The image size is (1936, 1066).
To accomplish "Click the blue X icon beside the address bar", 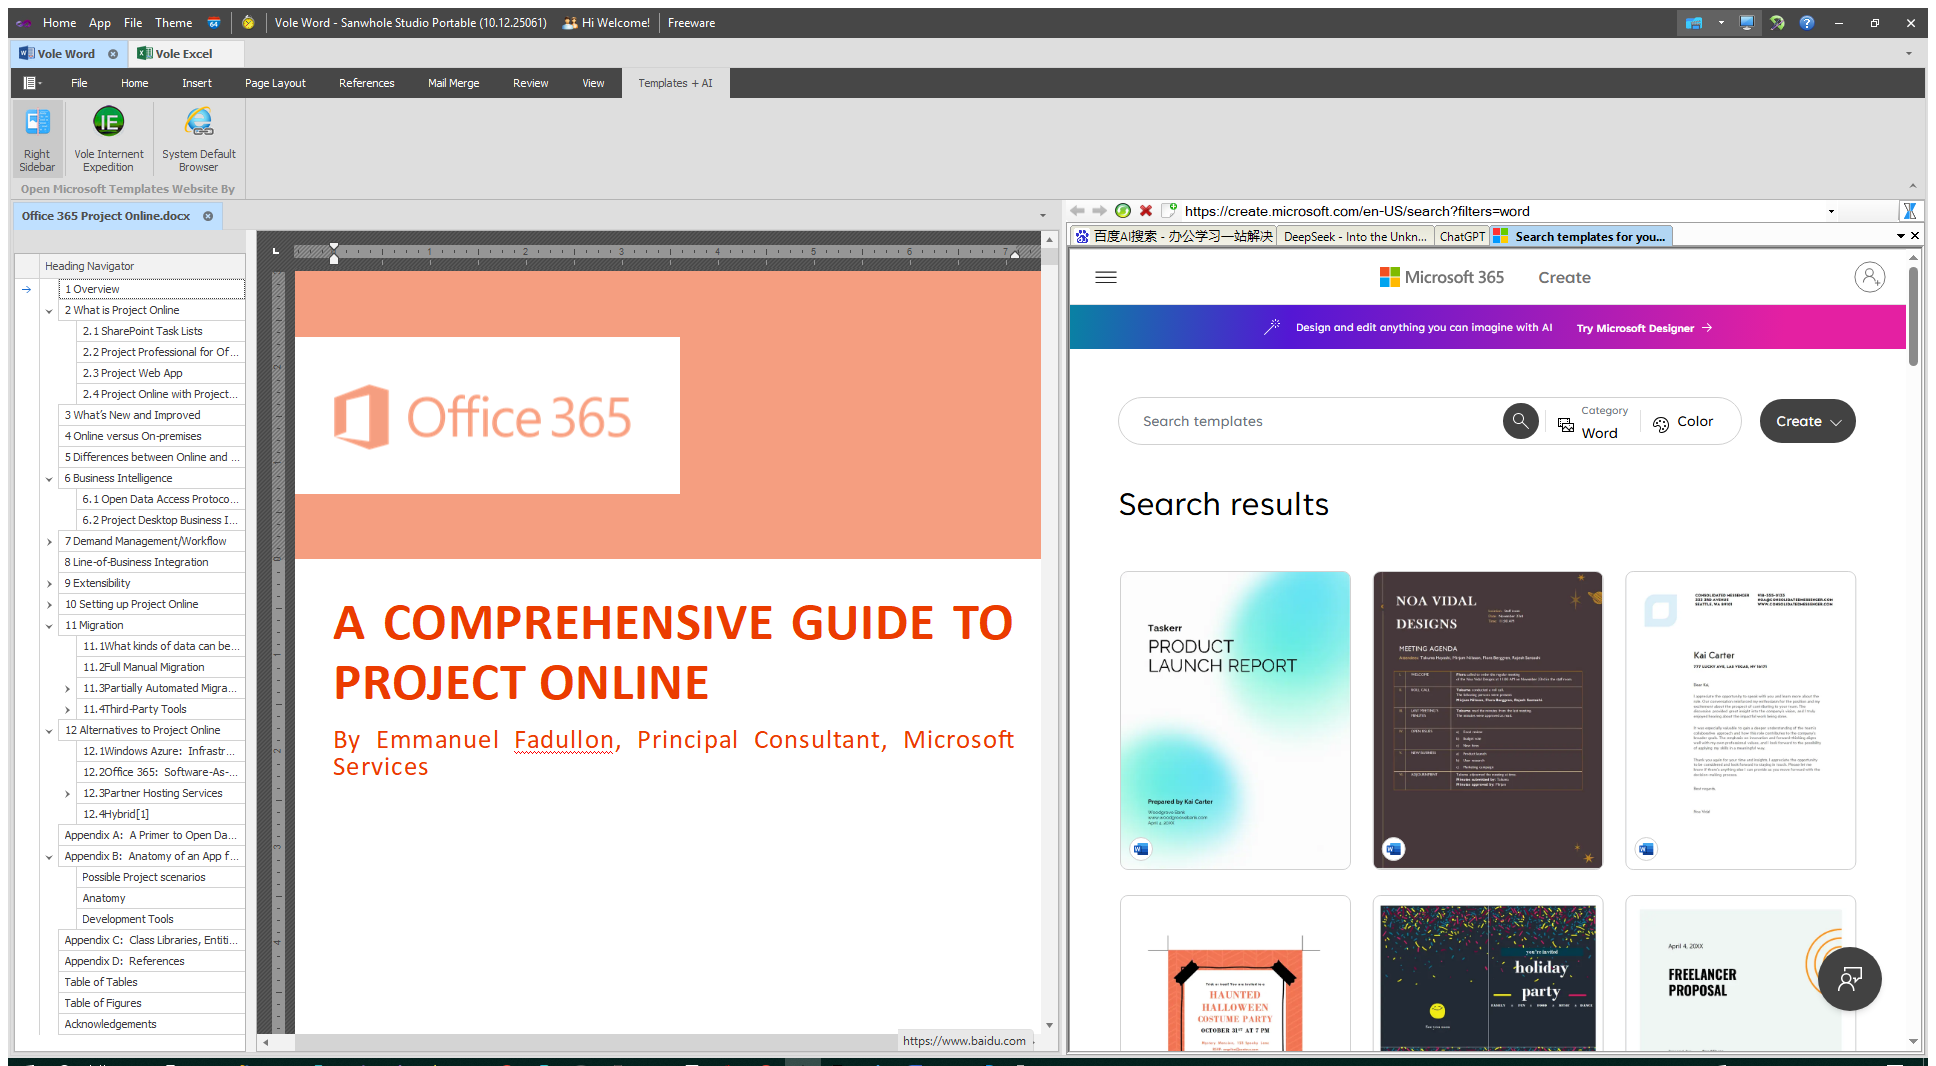I will [1910, 211].
